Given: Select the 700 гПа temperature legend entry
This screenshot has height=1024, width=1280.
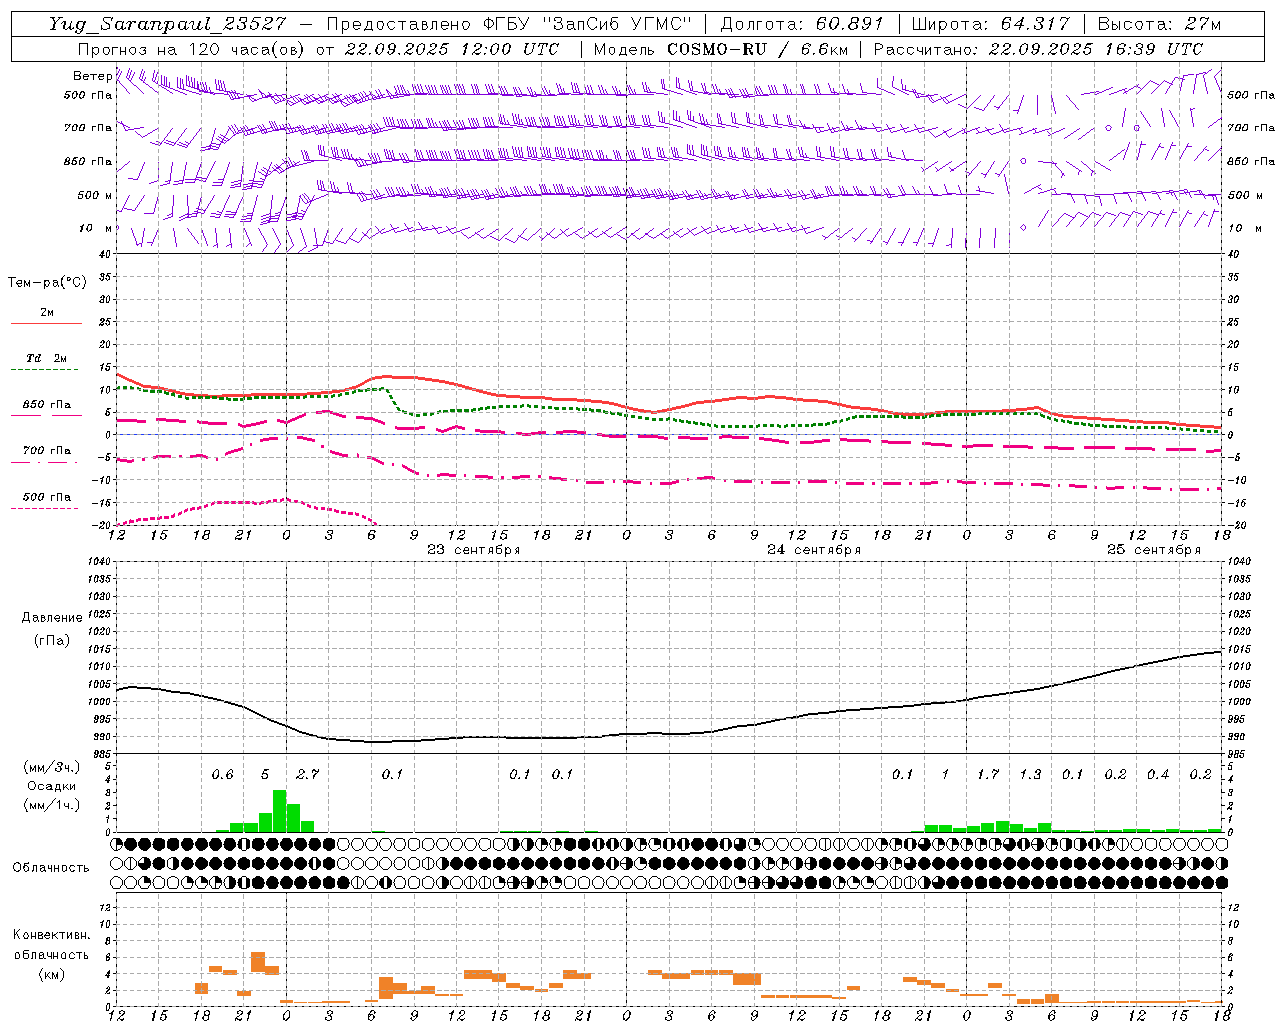Looking at the screenshot, I should point(46,455).
